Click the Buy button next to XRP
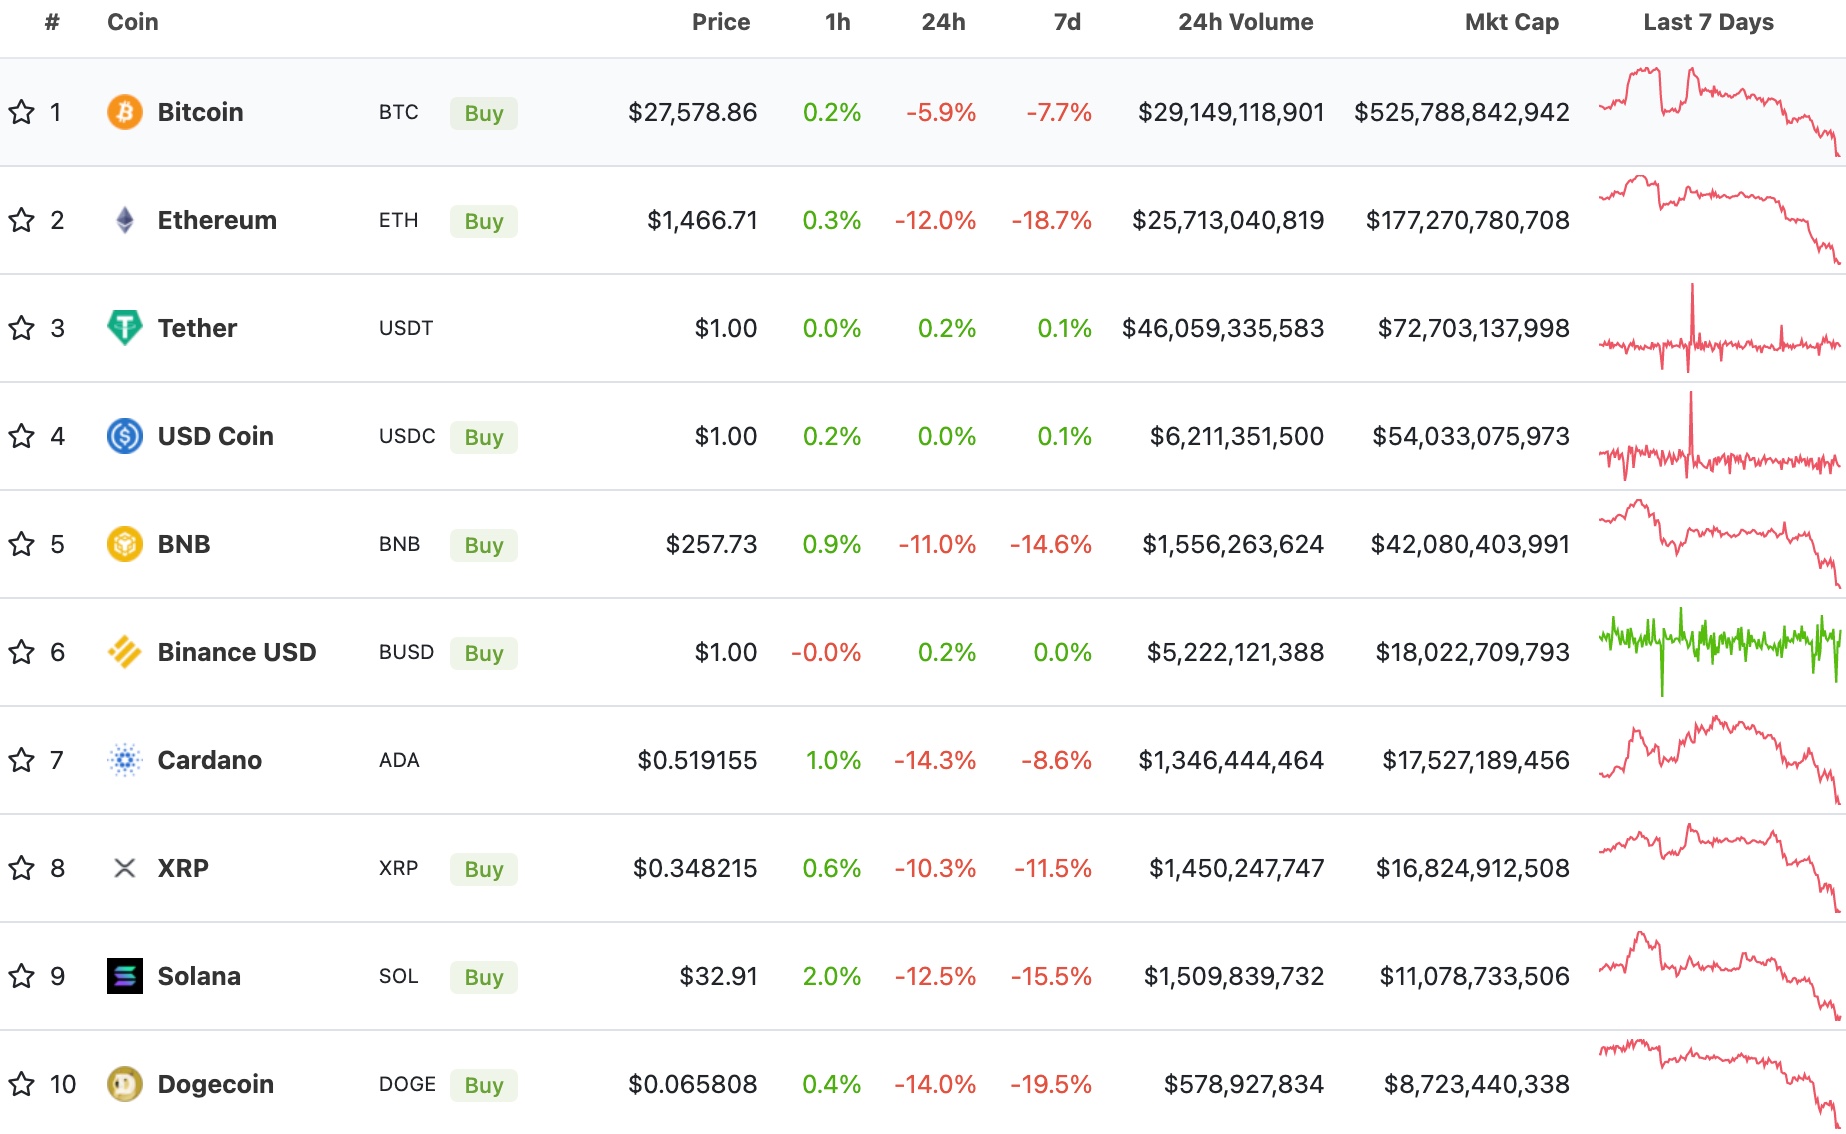This screenshot has width=1846, height=1134. click(x=483, y=869)
